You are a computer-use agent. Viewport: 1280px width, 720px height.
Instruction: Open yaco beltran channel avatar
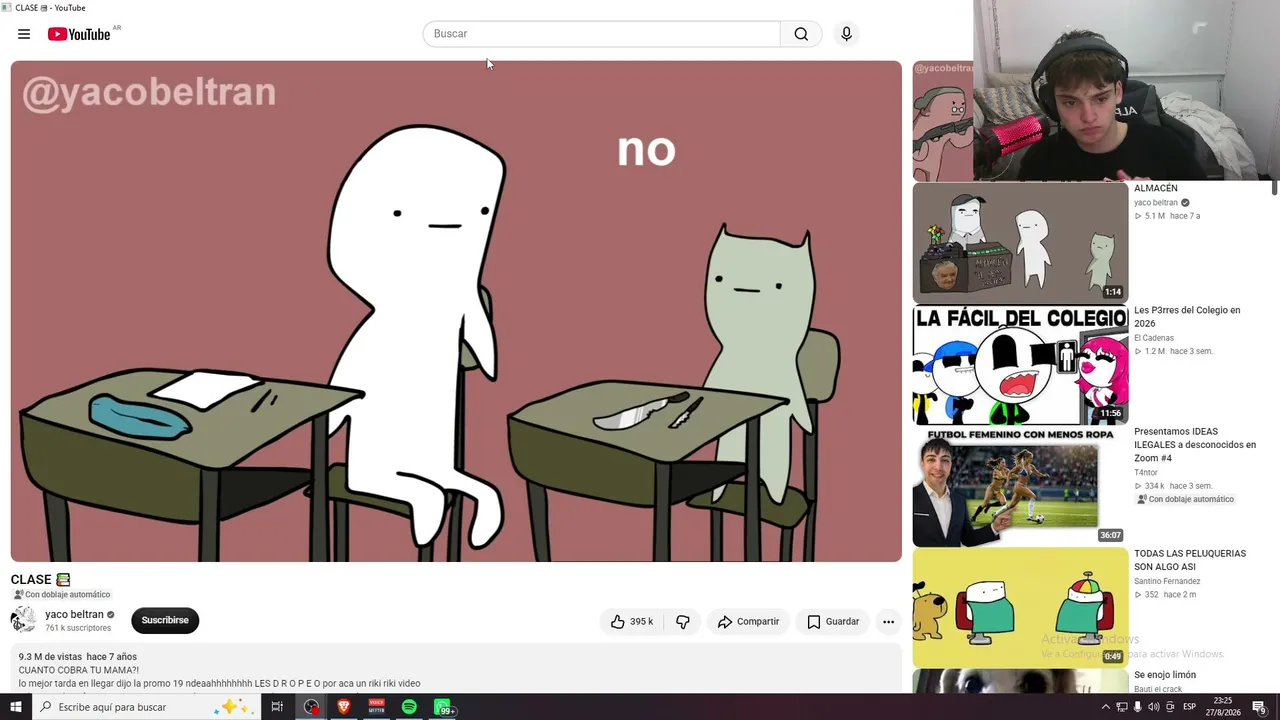pyautogui.click(x=24, y=620)
